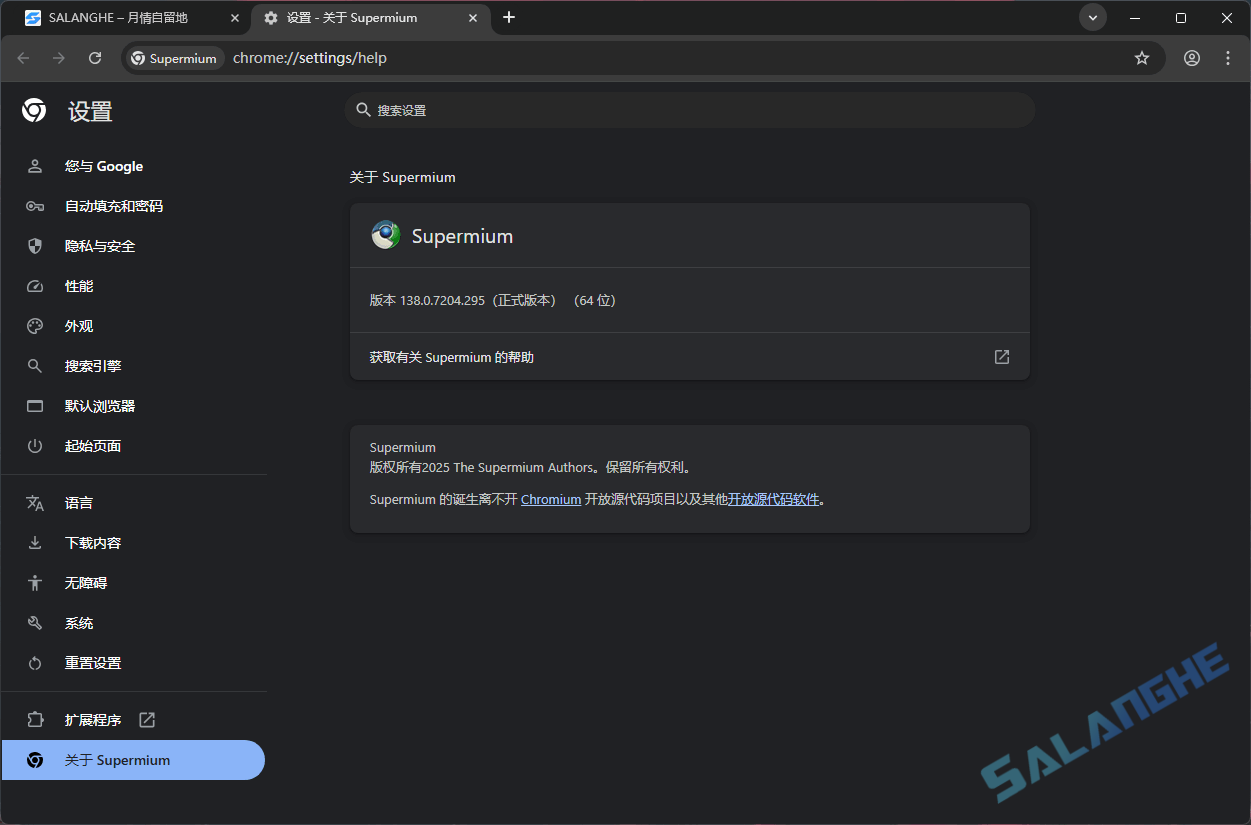The width and height of the screenshot is (1251, 825).
Task: Click the 搜索设置 search field
Action: 690,110
